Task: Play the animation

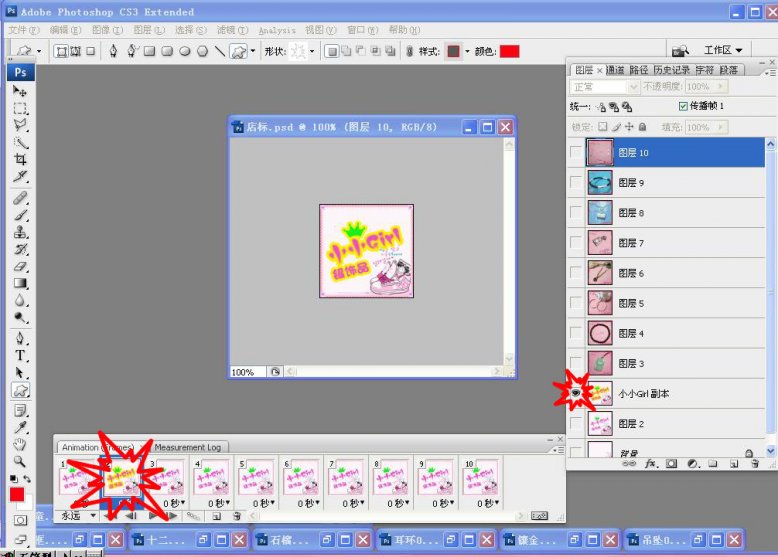Action: tap(153, 516)
